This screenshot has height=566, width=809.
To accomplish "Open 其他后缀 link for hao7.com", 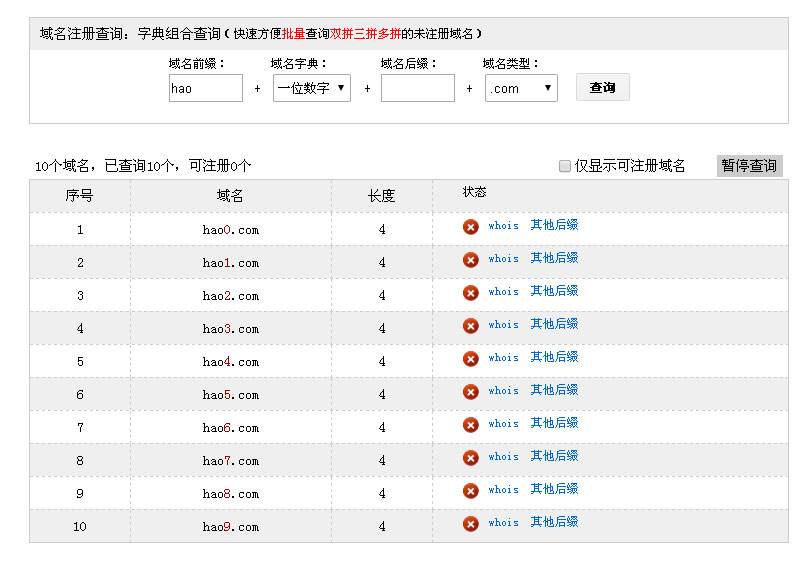I will click(555, 456).
